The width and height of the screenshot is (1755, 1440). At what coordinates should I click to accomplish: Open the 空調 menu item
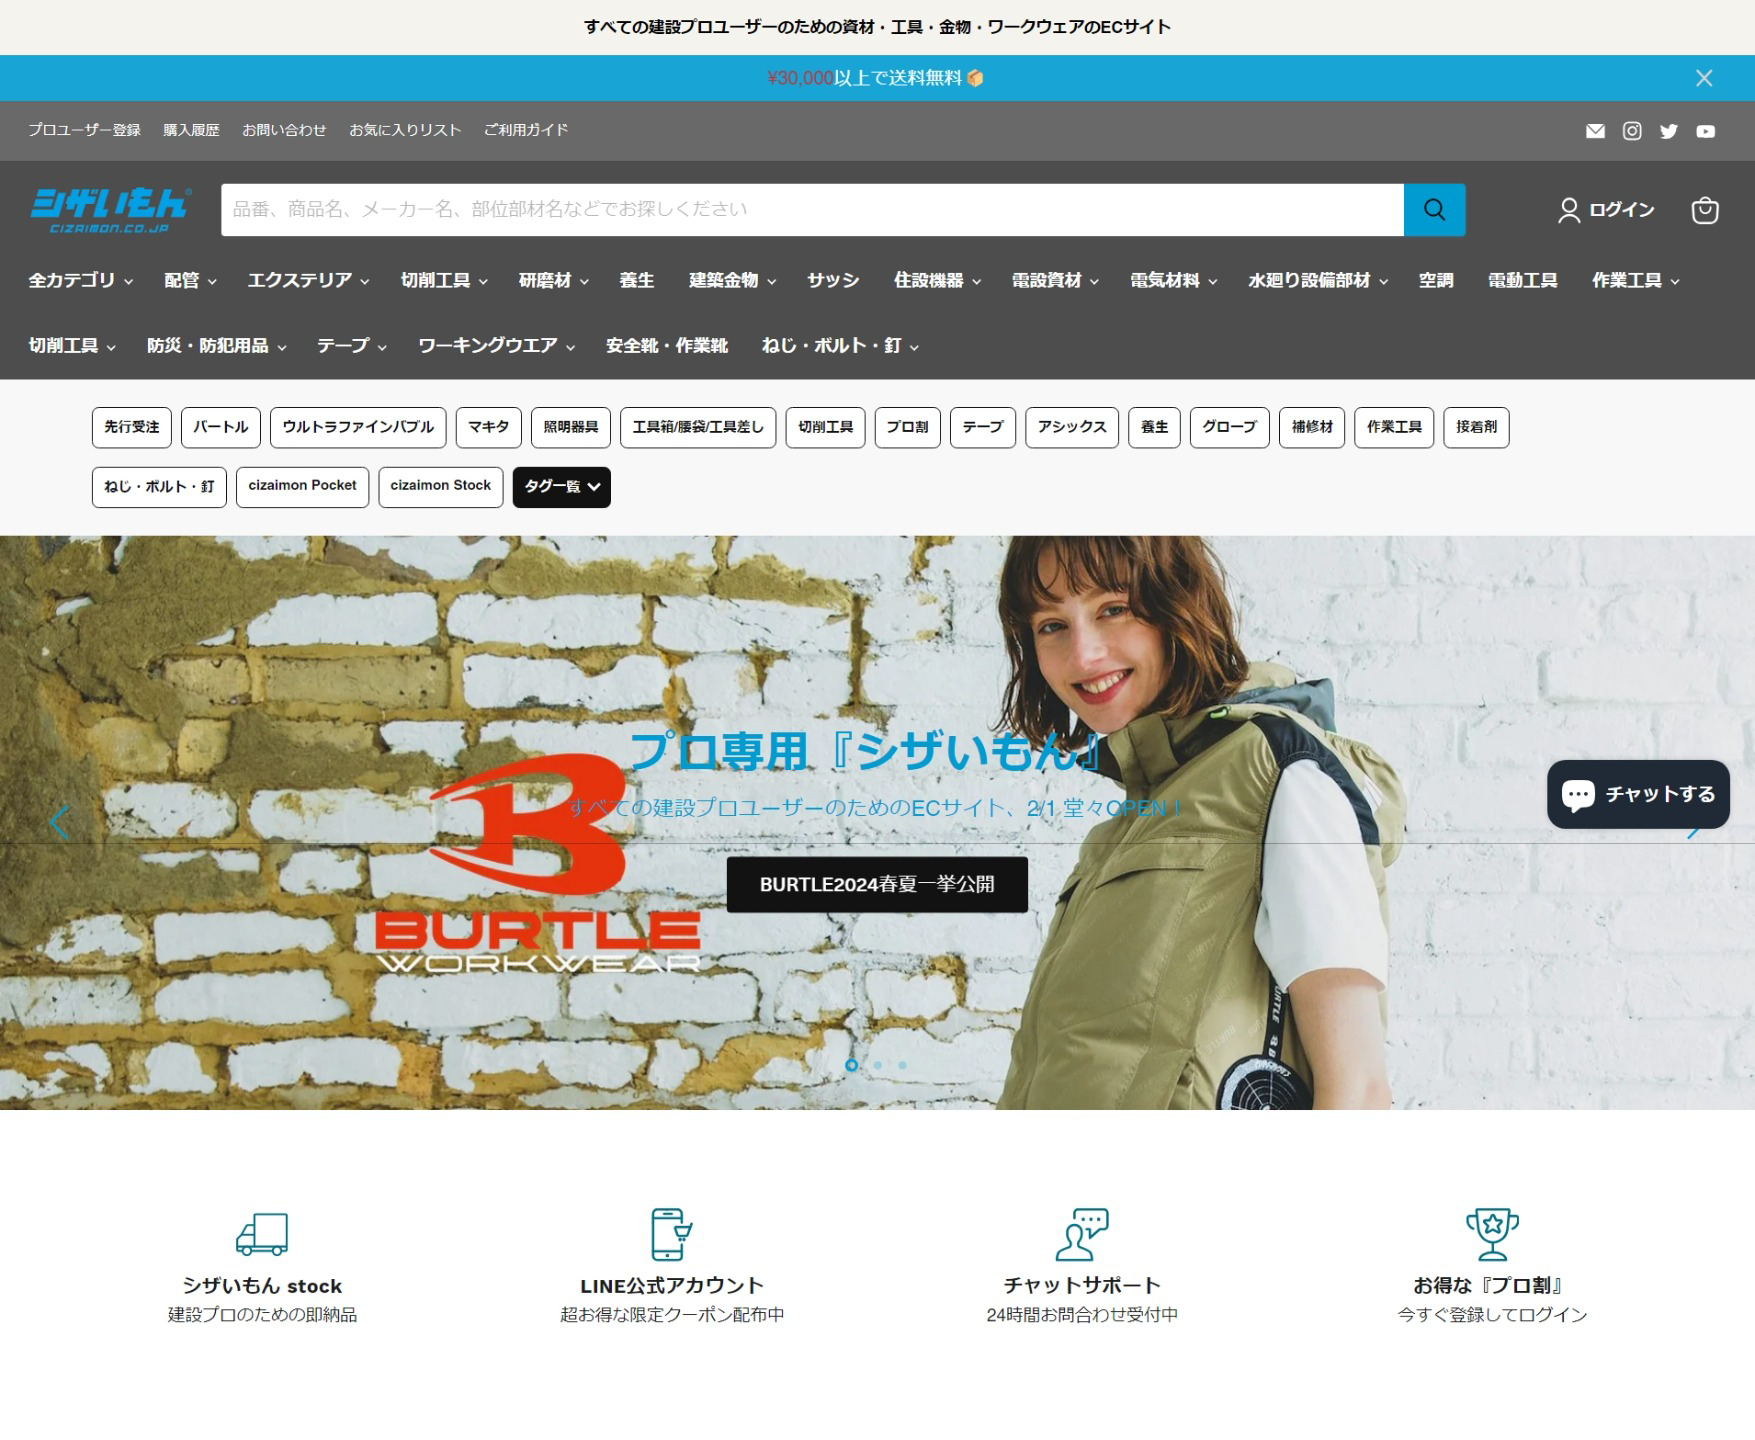pos(1436,281)
